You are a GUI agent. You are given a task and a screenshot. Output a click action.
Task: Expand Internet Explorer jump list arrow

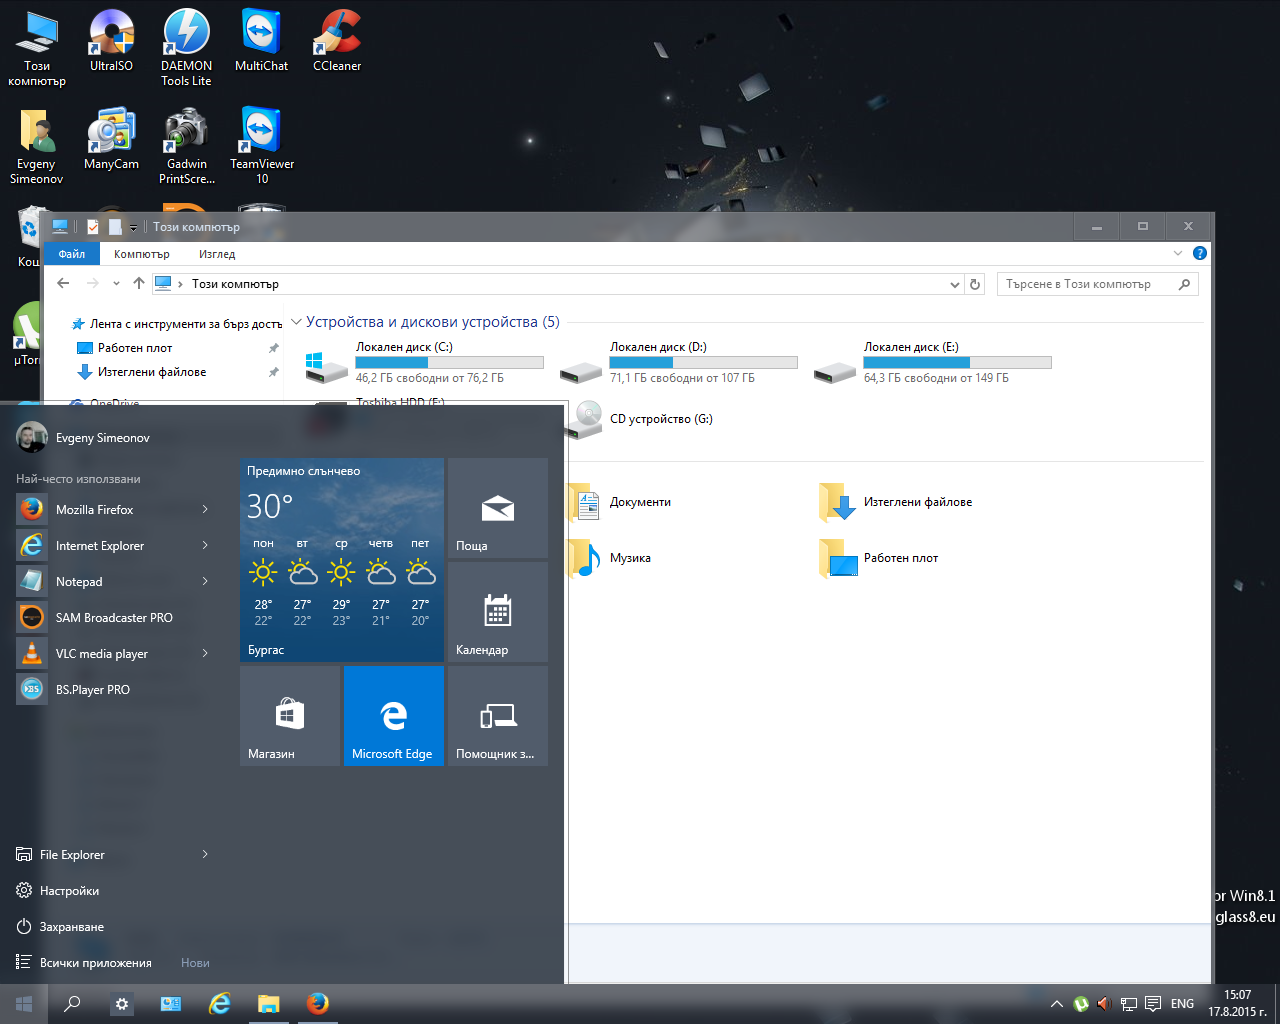coord(205,546)
